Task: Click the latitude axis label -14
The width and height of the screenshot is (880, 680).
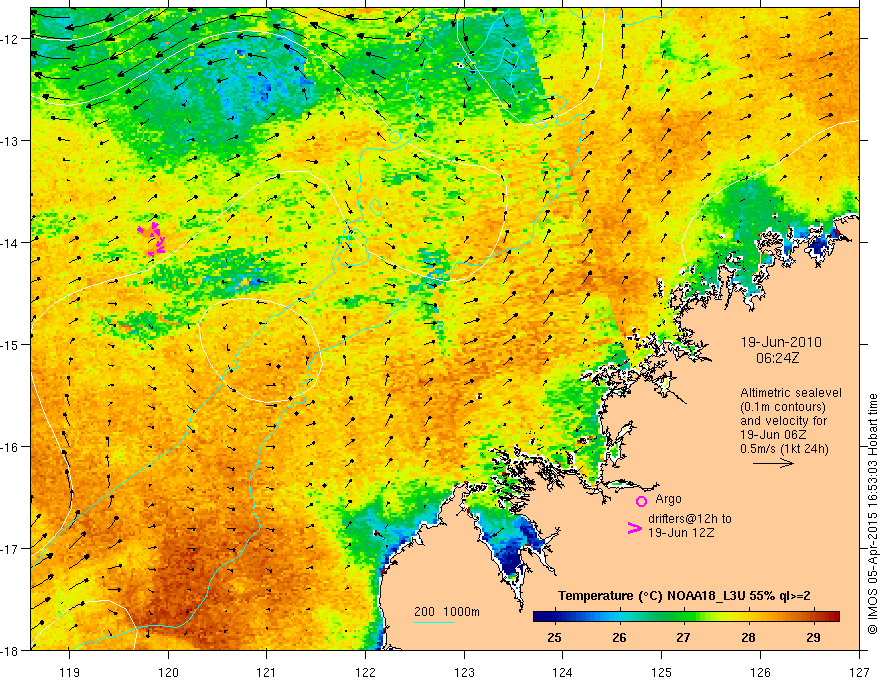Action: click(11, 243)
